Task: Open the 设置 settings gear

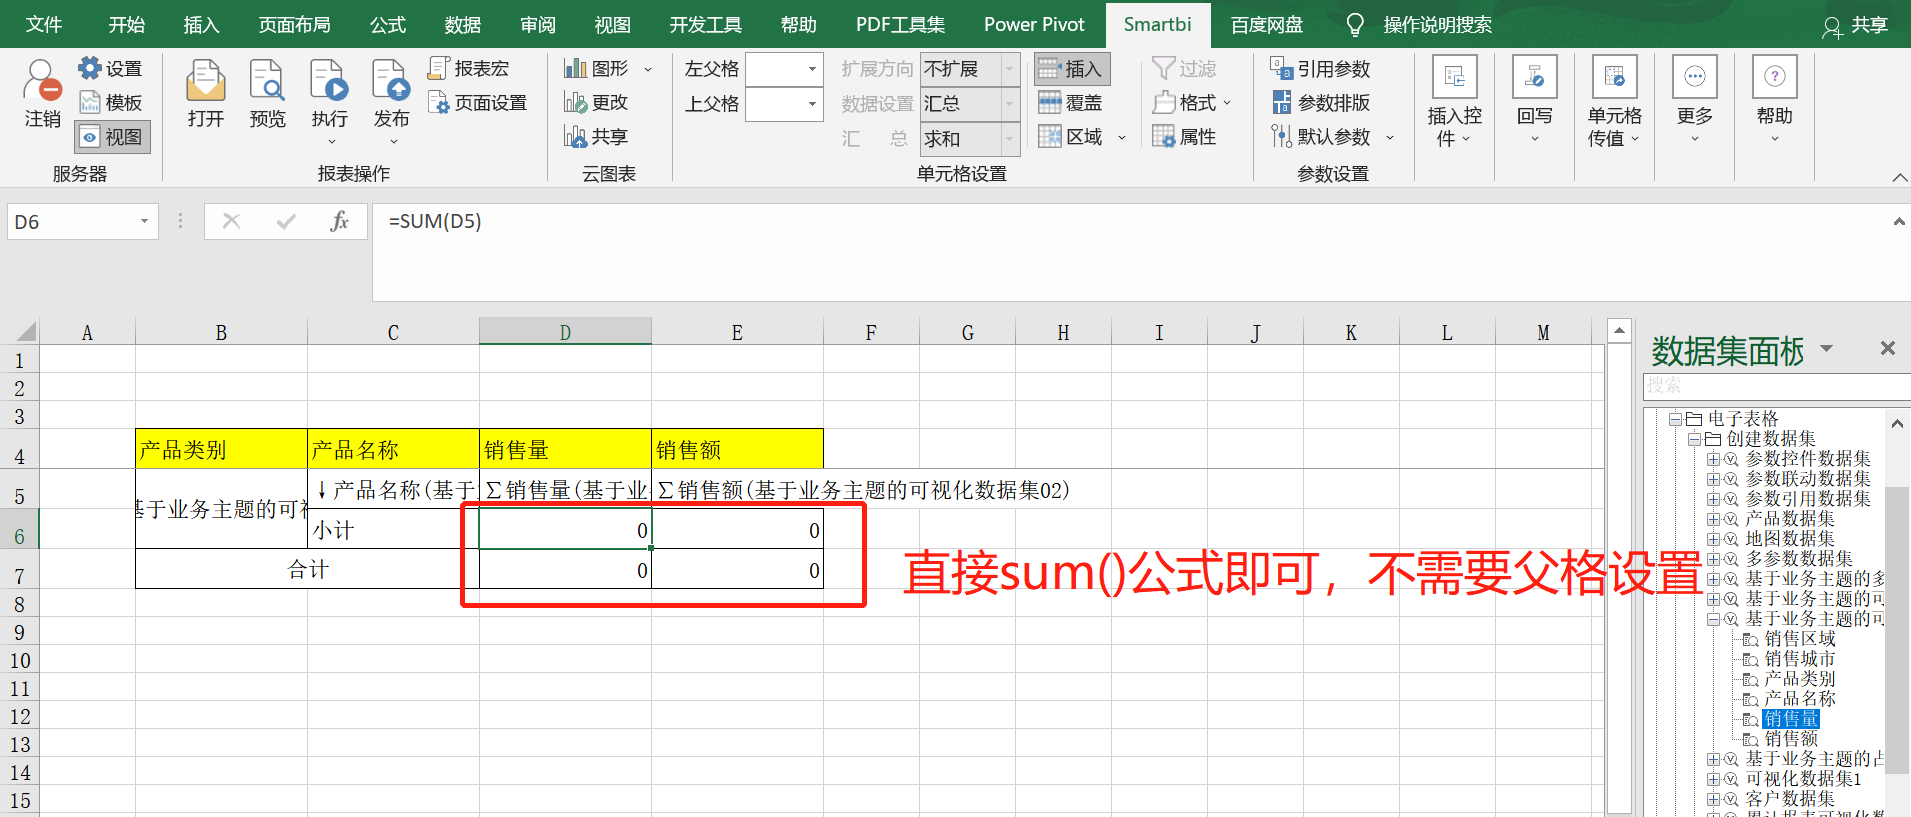Action: [x=90, y=68]
